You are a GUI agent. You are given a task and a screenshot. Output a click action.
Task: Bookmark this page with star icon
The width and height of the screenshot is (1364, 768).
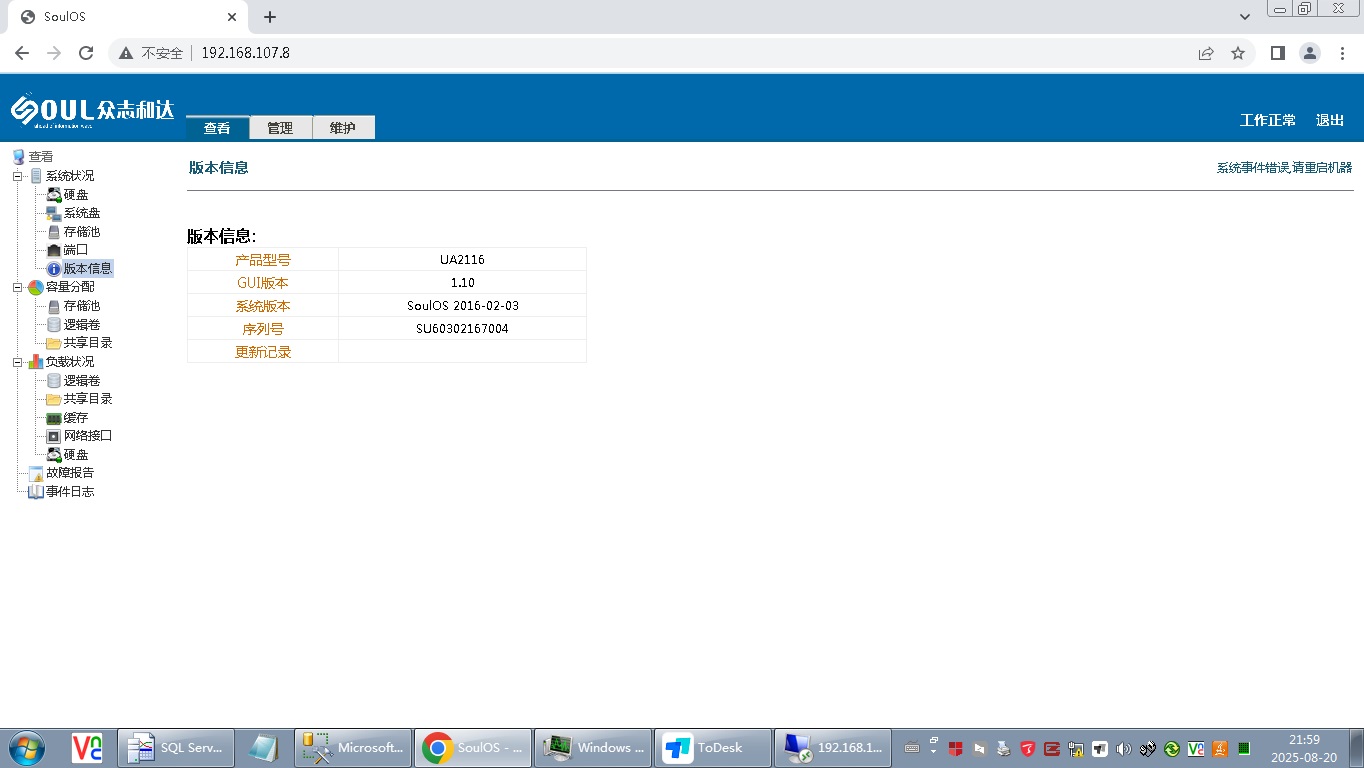click(x=1238, y=53)
